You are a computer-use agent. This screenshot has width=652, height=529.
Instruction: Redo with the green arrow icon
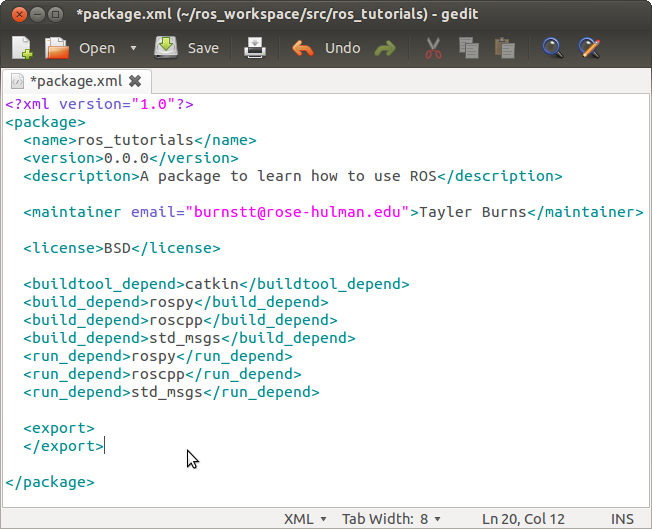[385, 49]
